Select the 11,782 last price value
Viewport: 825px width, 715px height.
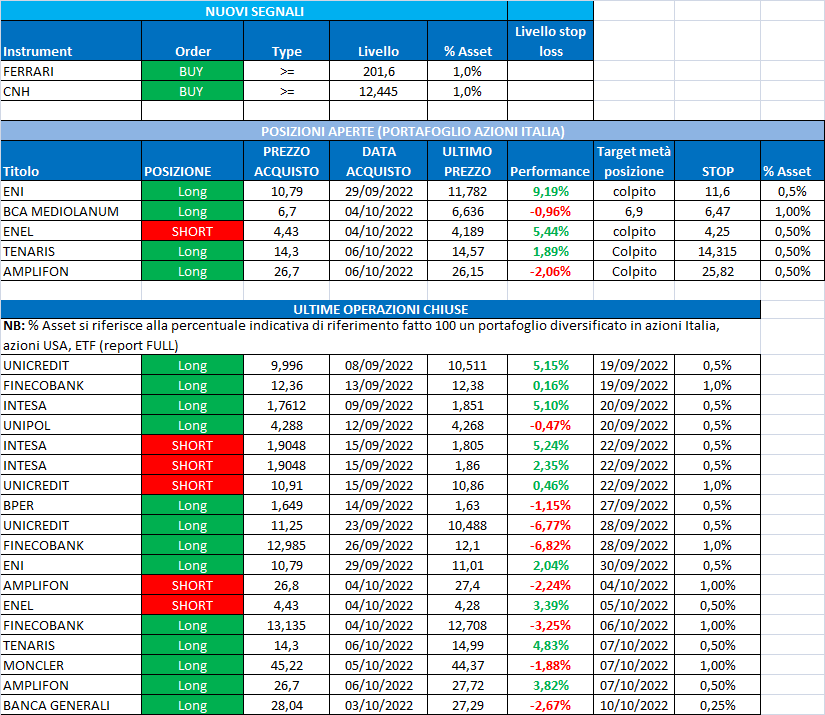point(467,191)
